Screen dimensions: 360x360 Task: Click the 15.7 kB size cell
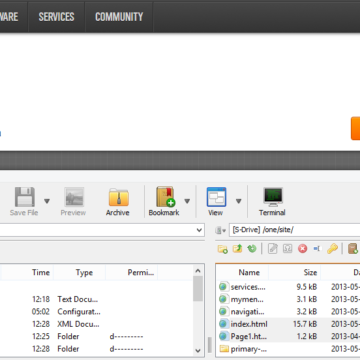coord(305,324)
